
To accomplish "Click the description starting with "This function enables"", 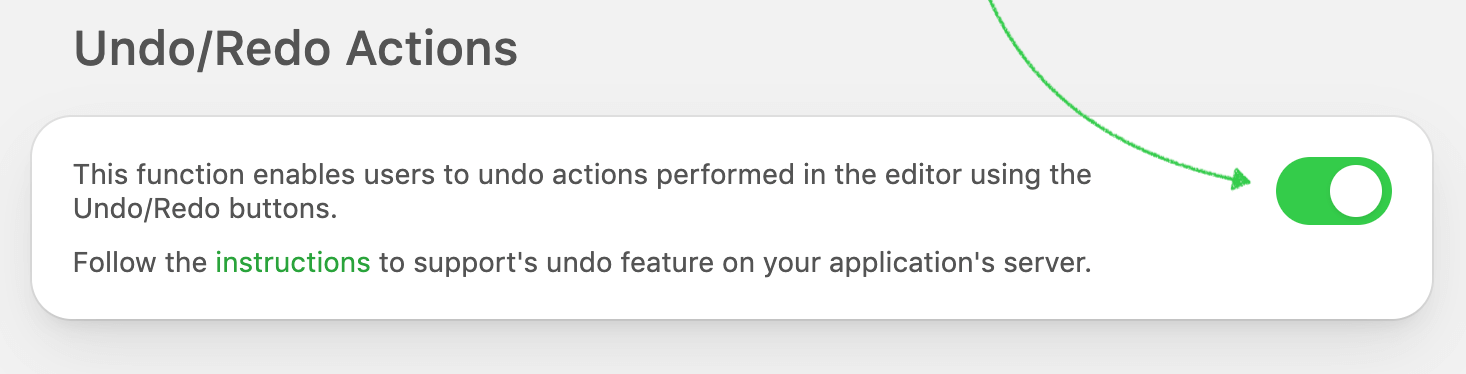I will (582, 192).
